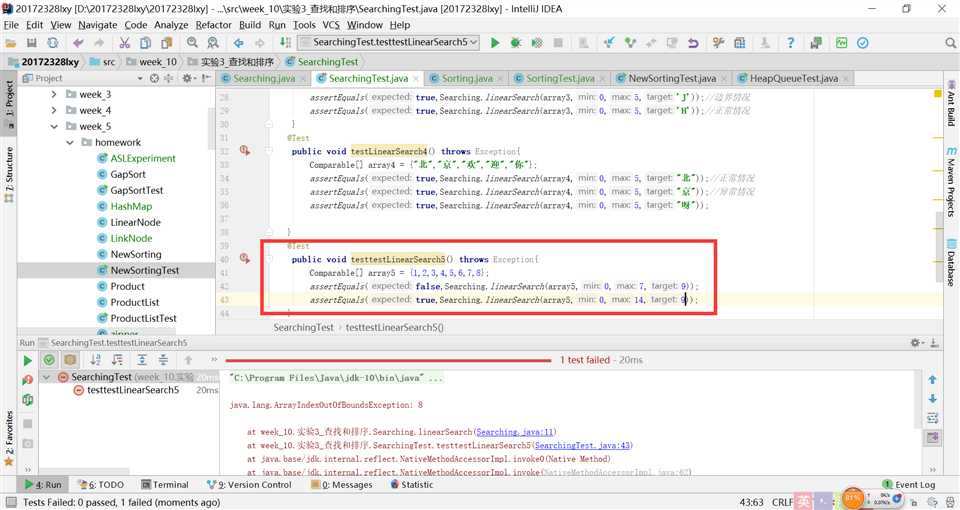Expand the week_3 folder
The image size is (960, 510).
(54, 94)
